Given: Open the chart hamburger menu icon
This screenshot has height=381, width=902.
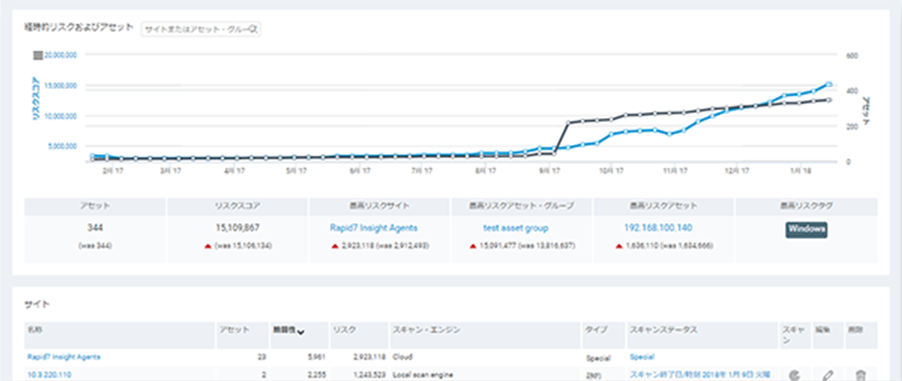Looking at the screenshot, I should click(39, 55).
